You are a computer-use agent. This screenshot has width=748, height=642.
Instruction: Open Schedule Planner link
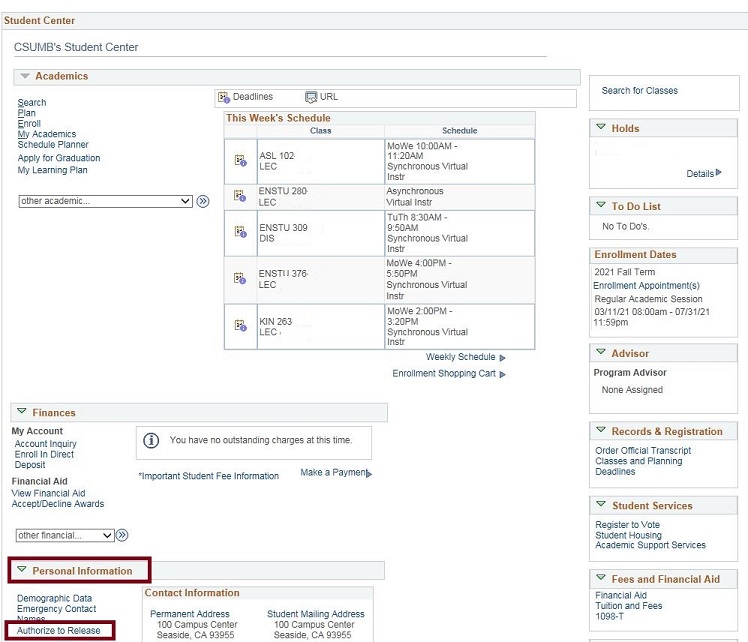(x=53, y=145)
